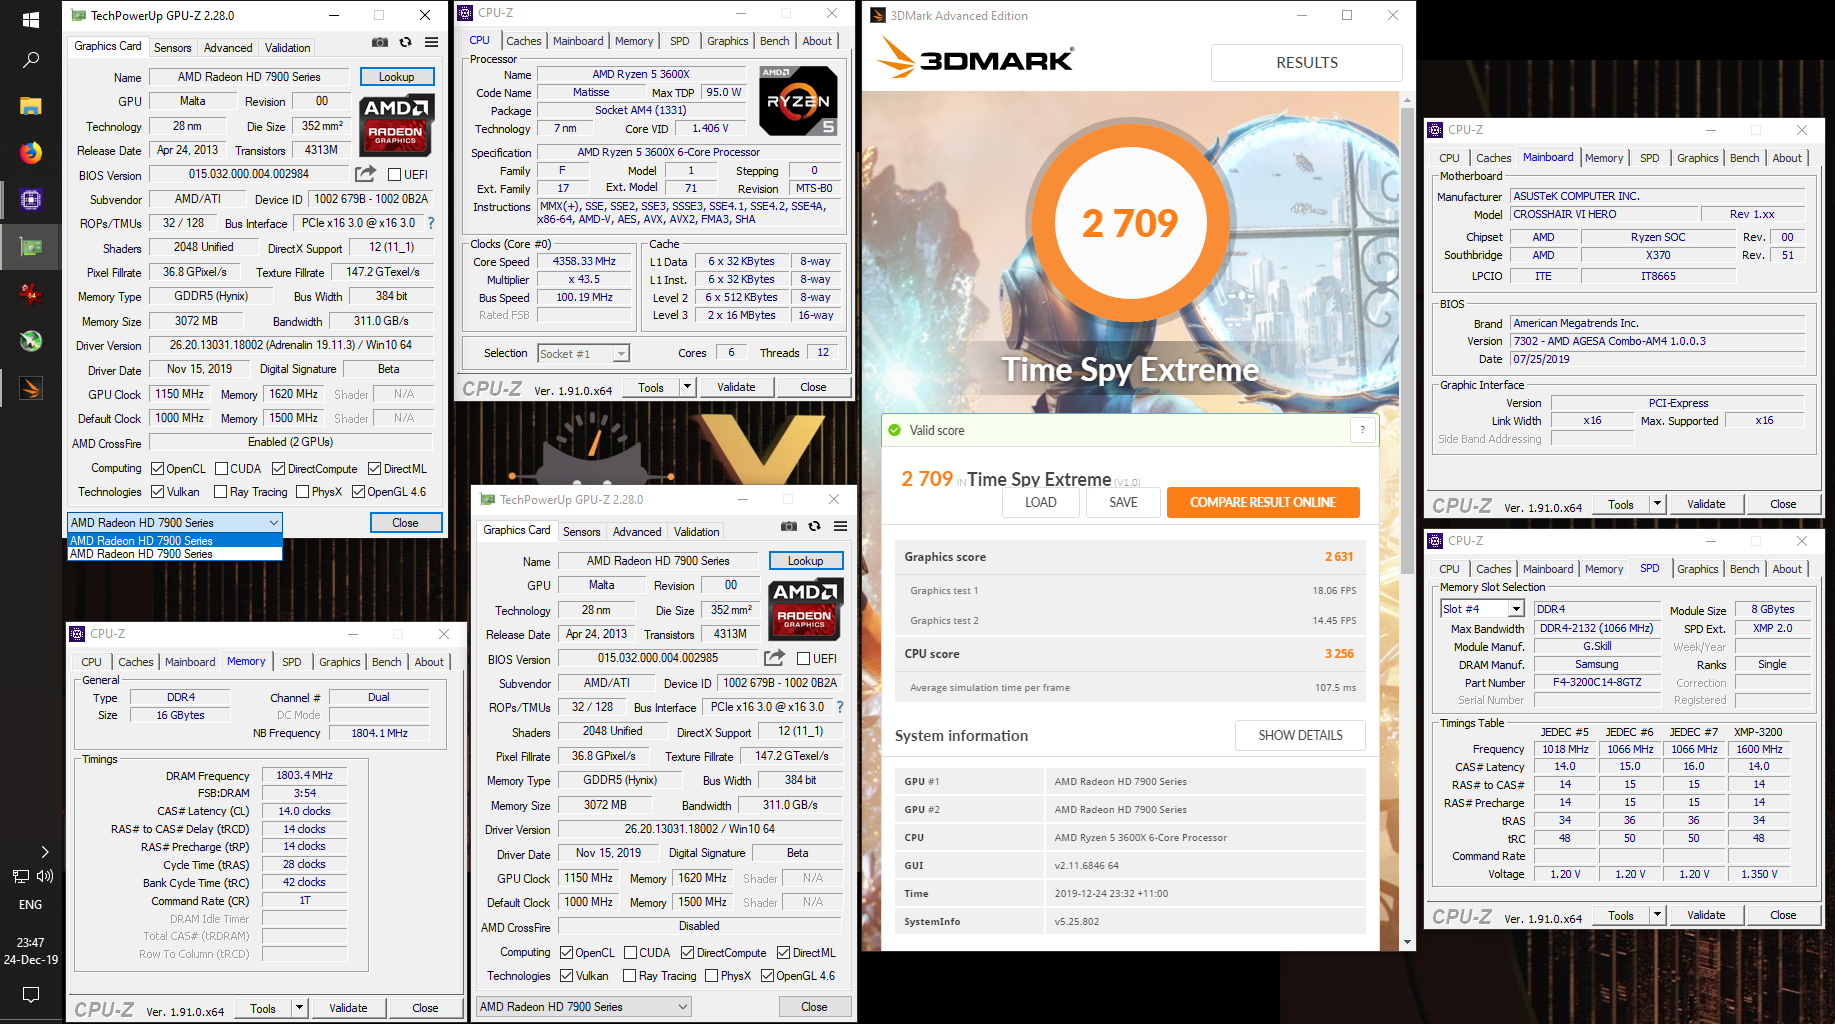
Task: Click 3DMark scrollbar down arrow
Action: click(1407, 942)
